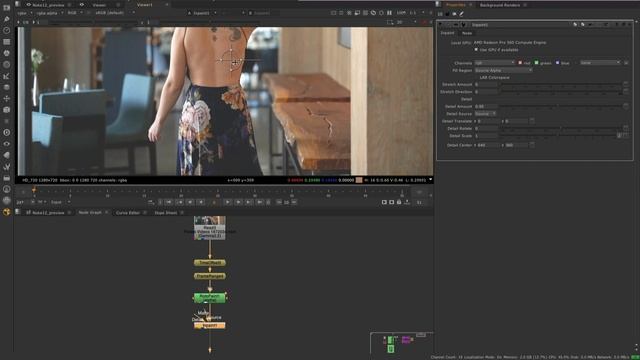This screenshot has width=640, height=360.
Task: Toggle the green channel checkbox
Action: pos(537,63)
